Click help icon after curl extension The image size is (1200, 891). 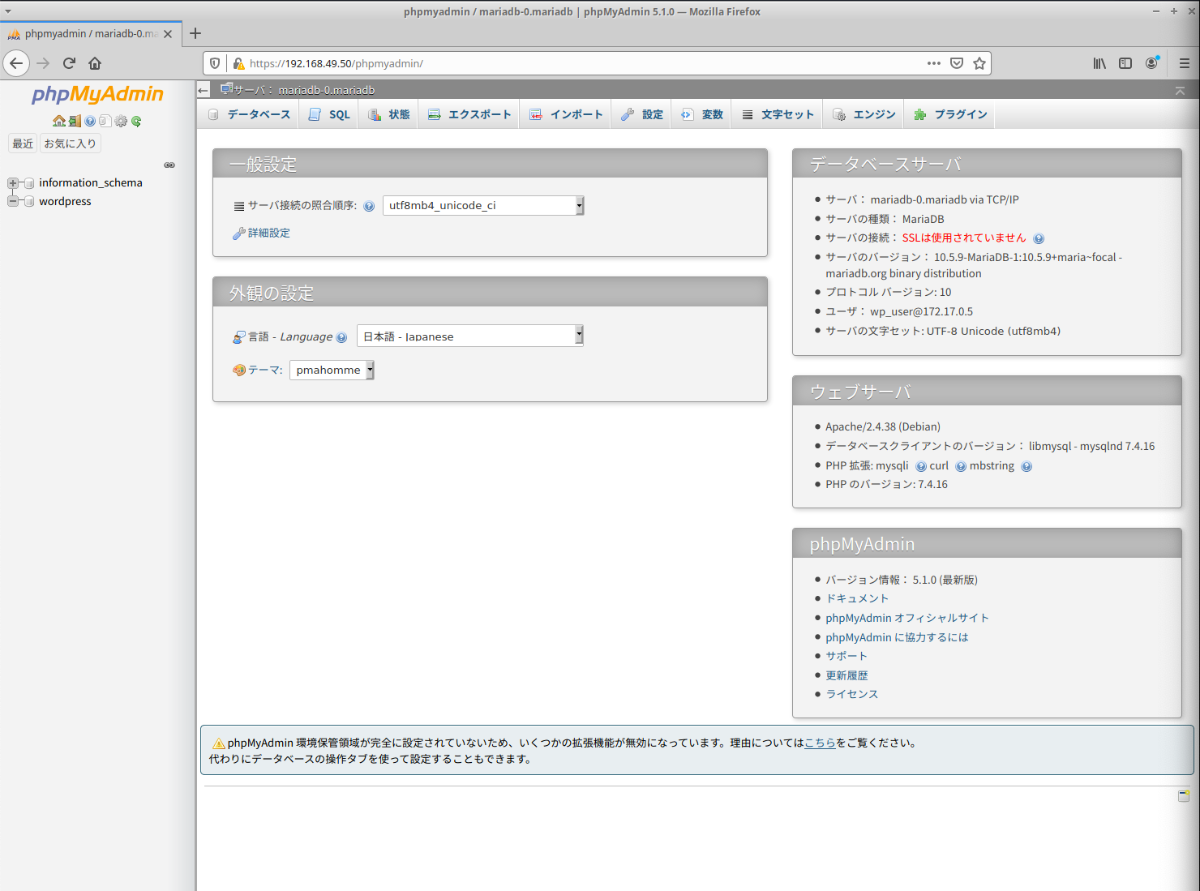click(x=961, y=466)
